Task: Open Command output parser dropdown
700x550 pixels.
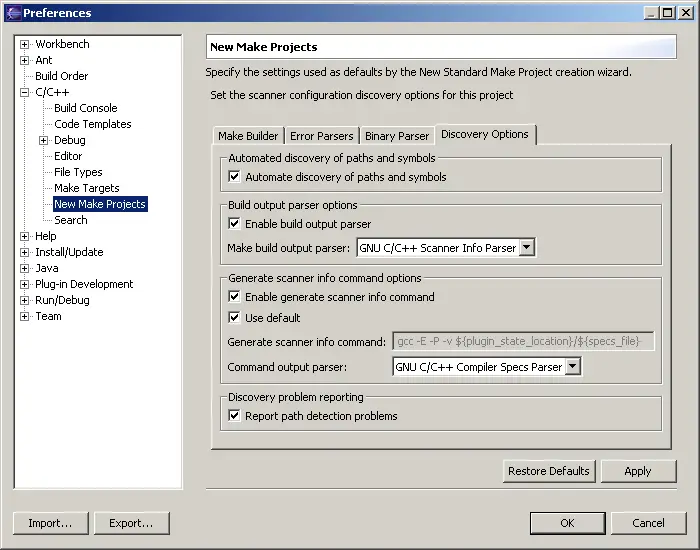Action: click(572, 367)
